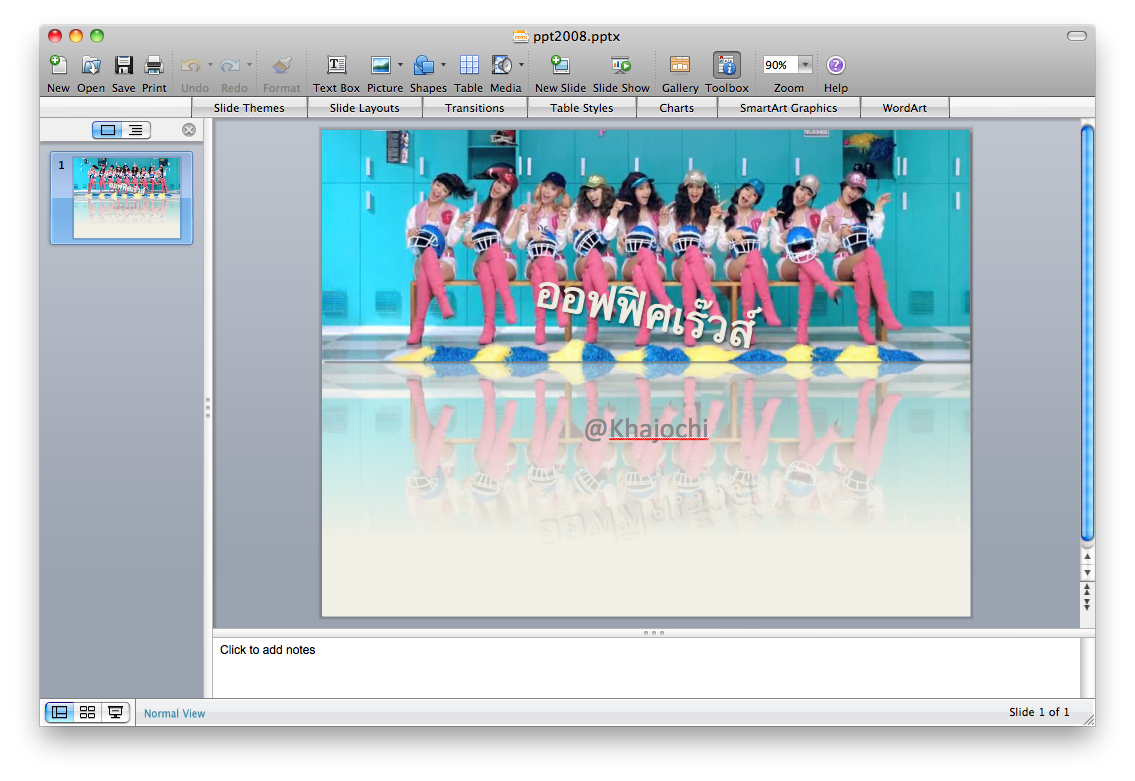This screenshot has height=781, width=1135.
Task: Open the WordArt tab
Action: [x=905, y=108]
